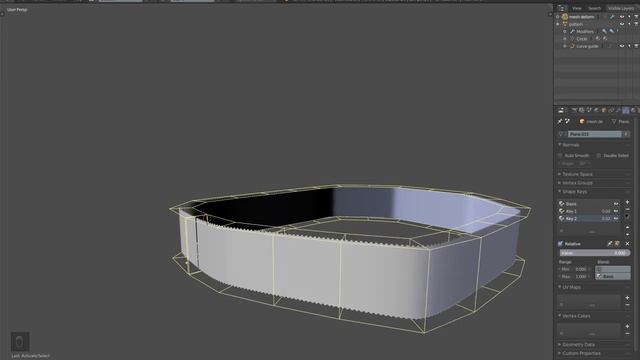Collapse the pattern item in outliner
Image resolution: width=640 pixels, height=360 pixels.
558,24
